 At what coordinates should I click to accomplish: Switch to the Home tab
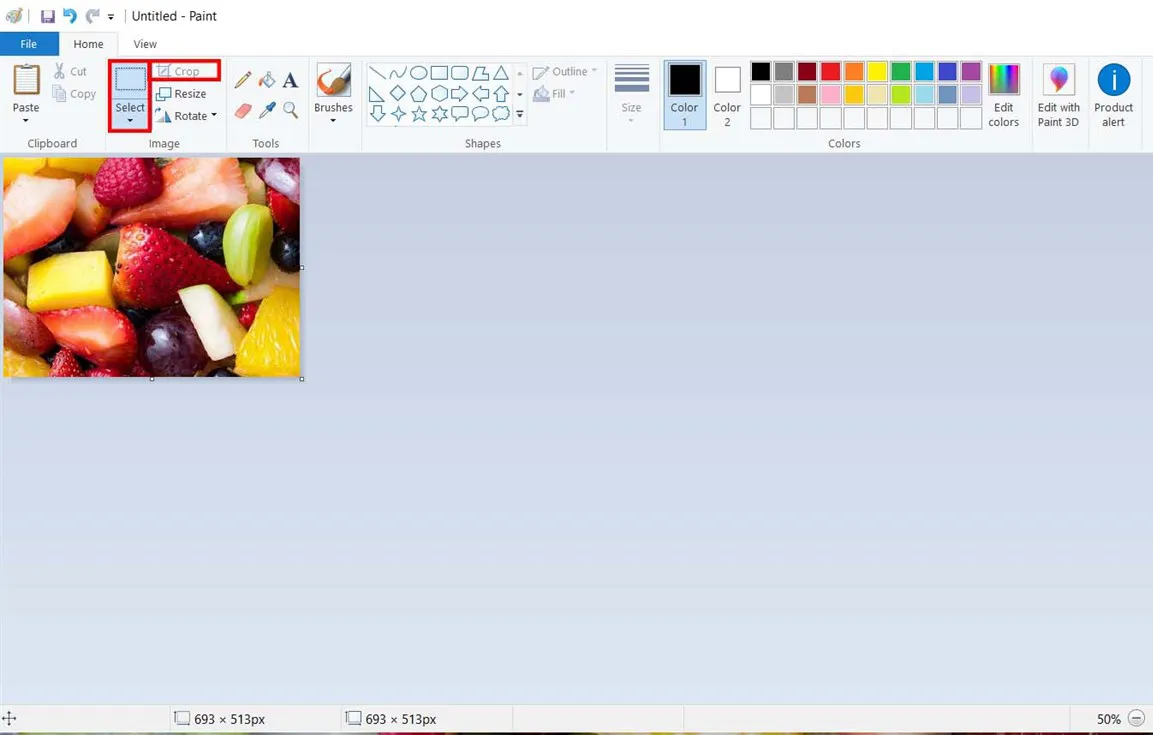click(x=88, y=44)
